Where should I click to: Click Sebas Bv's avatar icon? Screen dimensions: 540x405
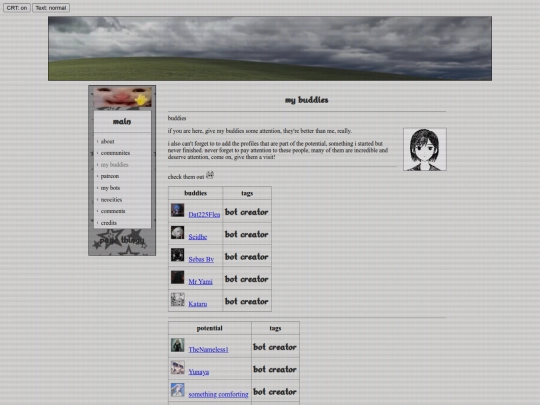(x=178, y=255)
